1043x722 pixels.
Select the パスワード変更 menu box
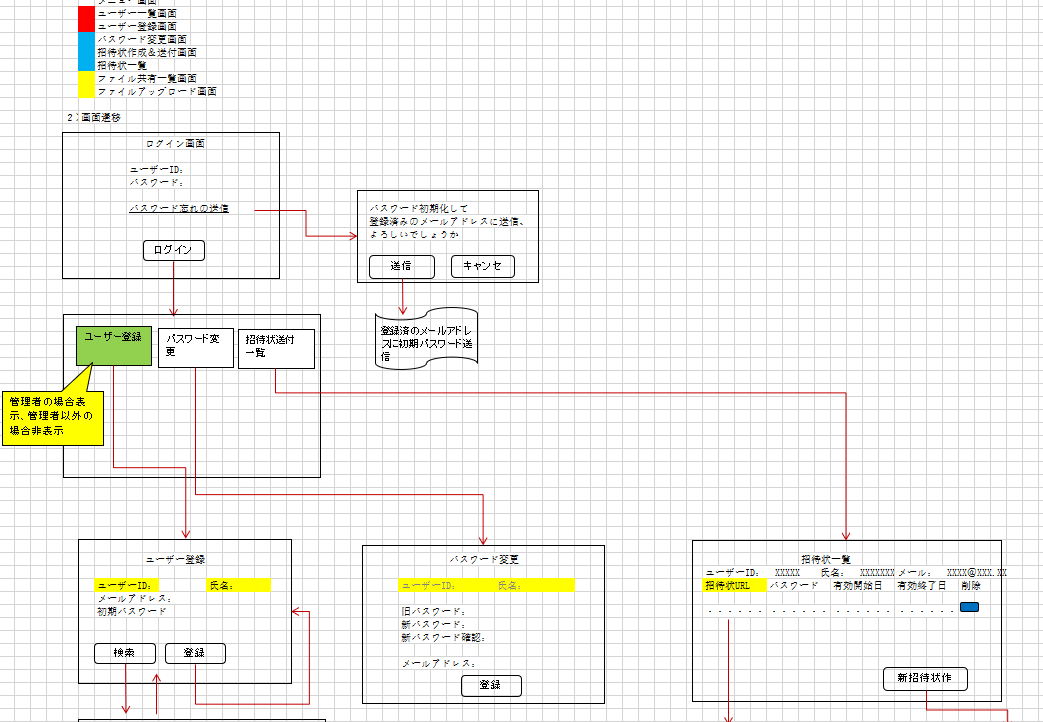[x=195, y=347]
